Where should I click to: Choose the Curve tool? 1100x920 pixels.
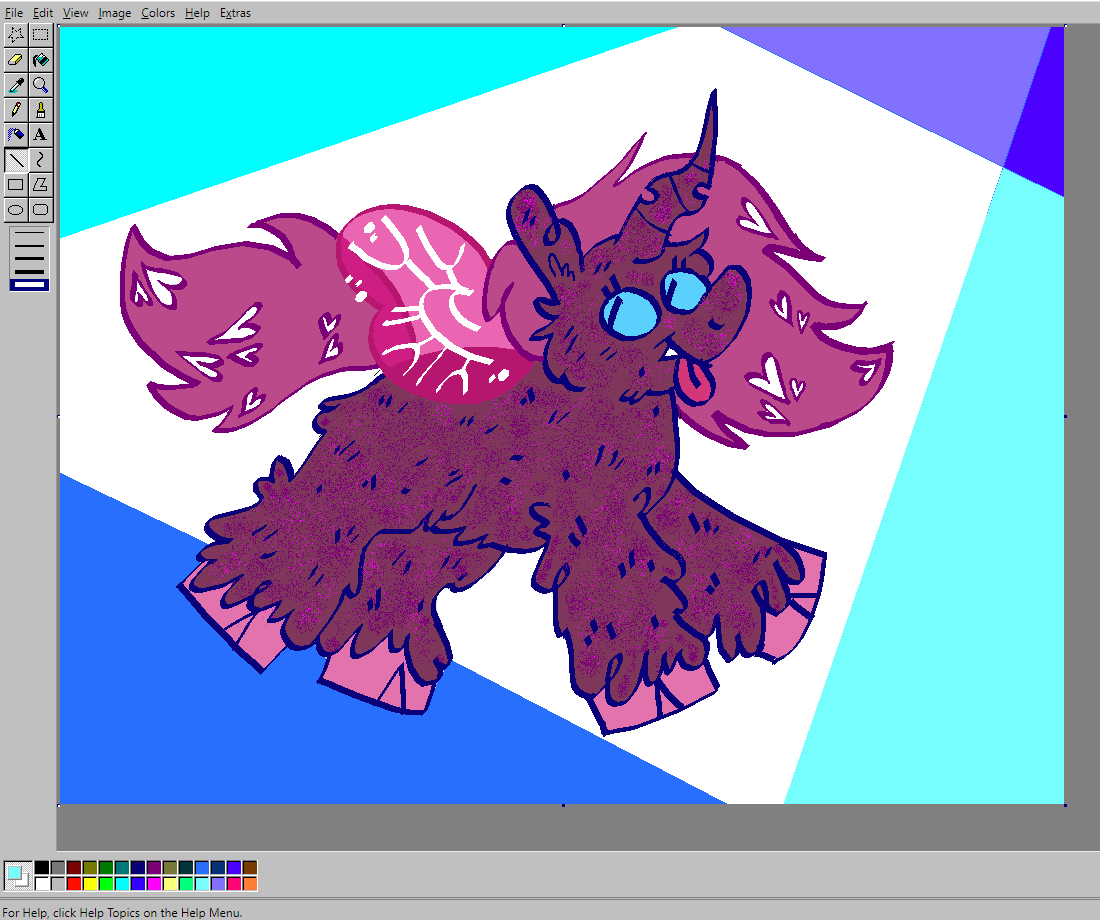pyautogui.click(x=41, y=160)
